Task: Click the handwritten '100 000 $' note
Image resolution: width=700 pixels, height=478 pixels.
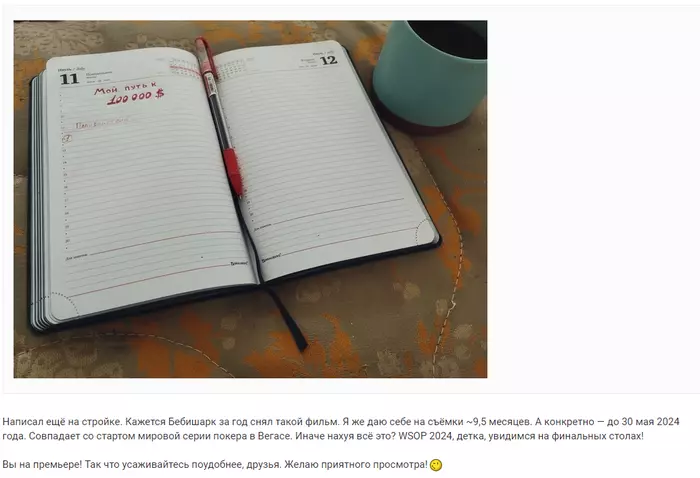Action: (x=135, y=98)
